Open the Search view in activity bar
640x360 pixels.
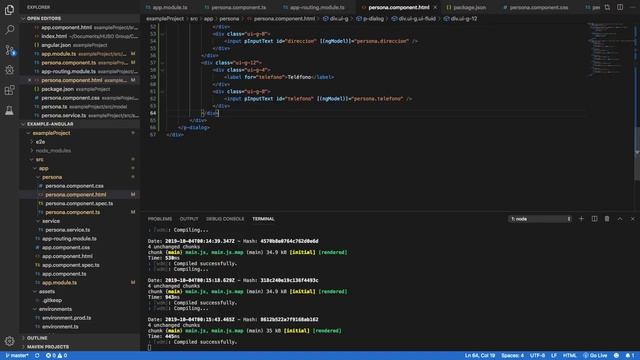[x=9, y=29]
